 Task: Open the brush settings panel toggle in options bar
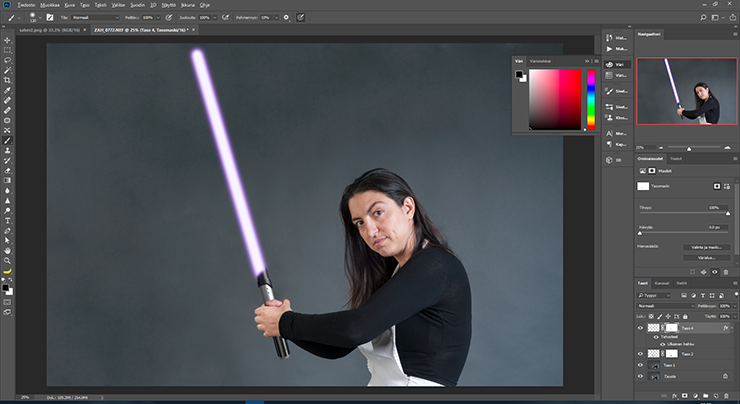(x=50, y=17)
